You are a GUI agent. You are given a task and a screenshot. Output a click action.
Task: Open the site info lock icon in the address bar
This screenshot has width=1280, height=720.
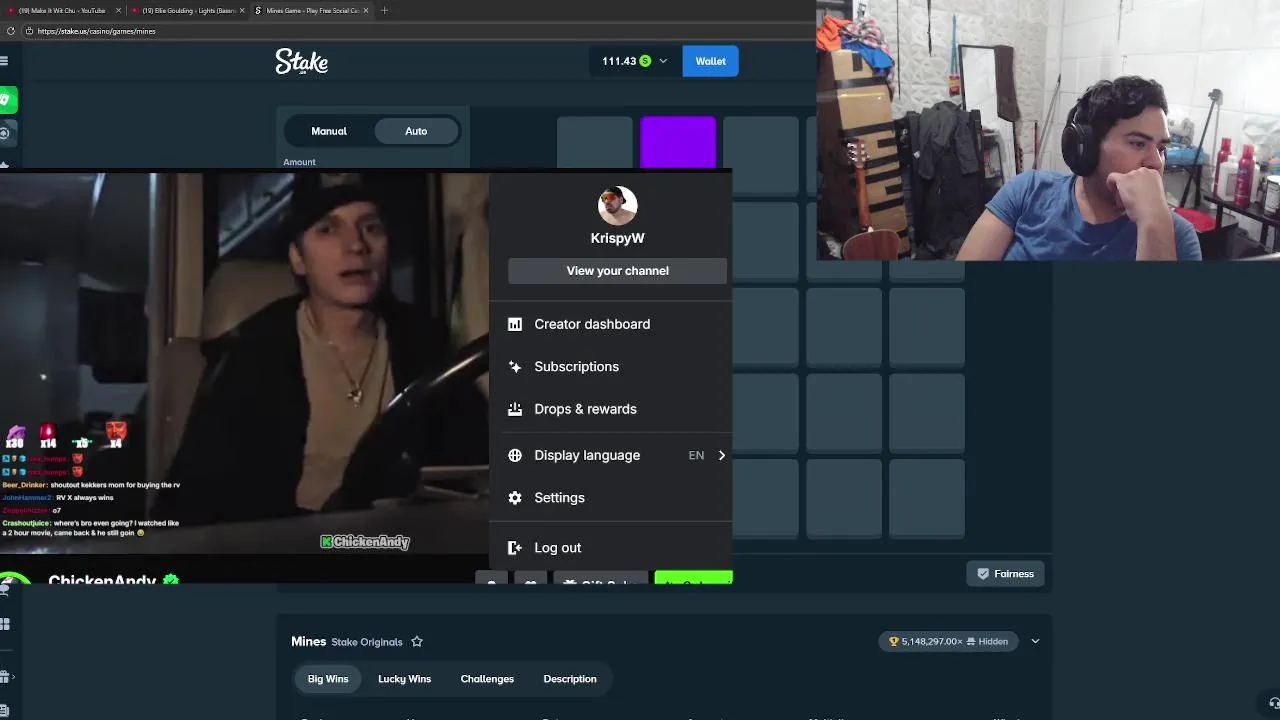click(29, 31)
